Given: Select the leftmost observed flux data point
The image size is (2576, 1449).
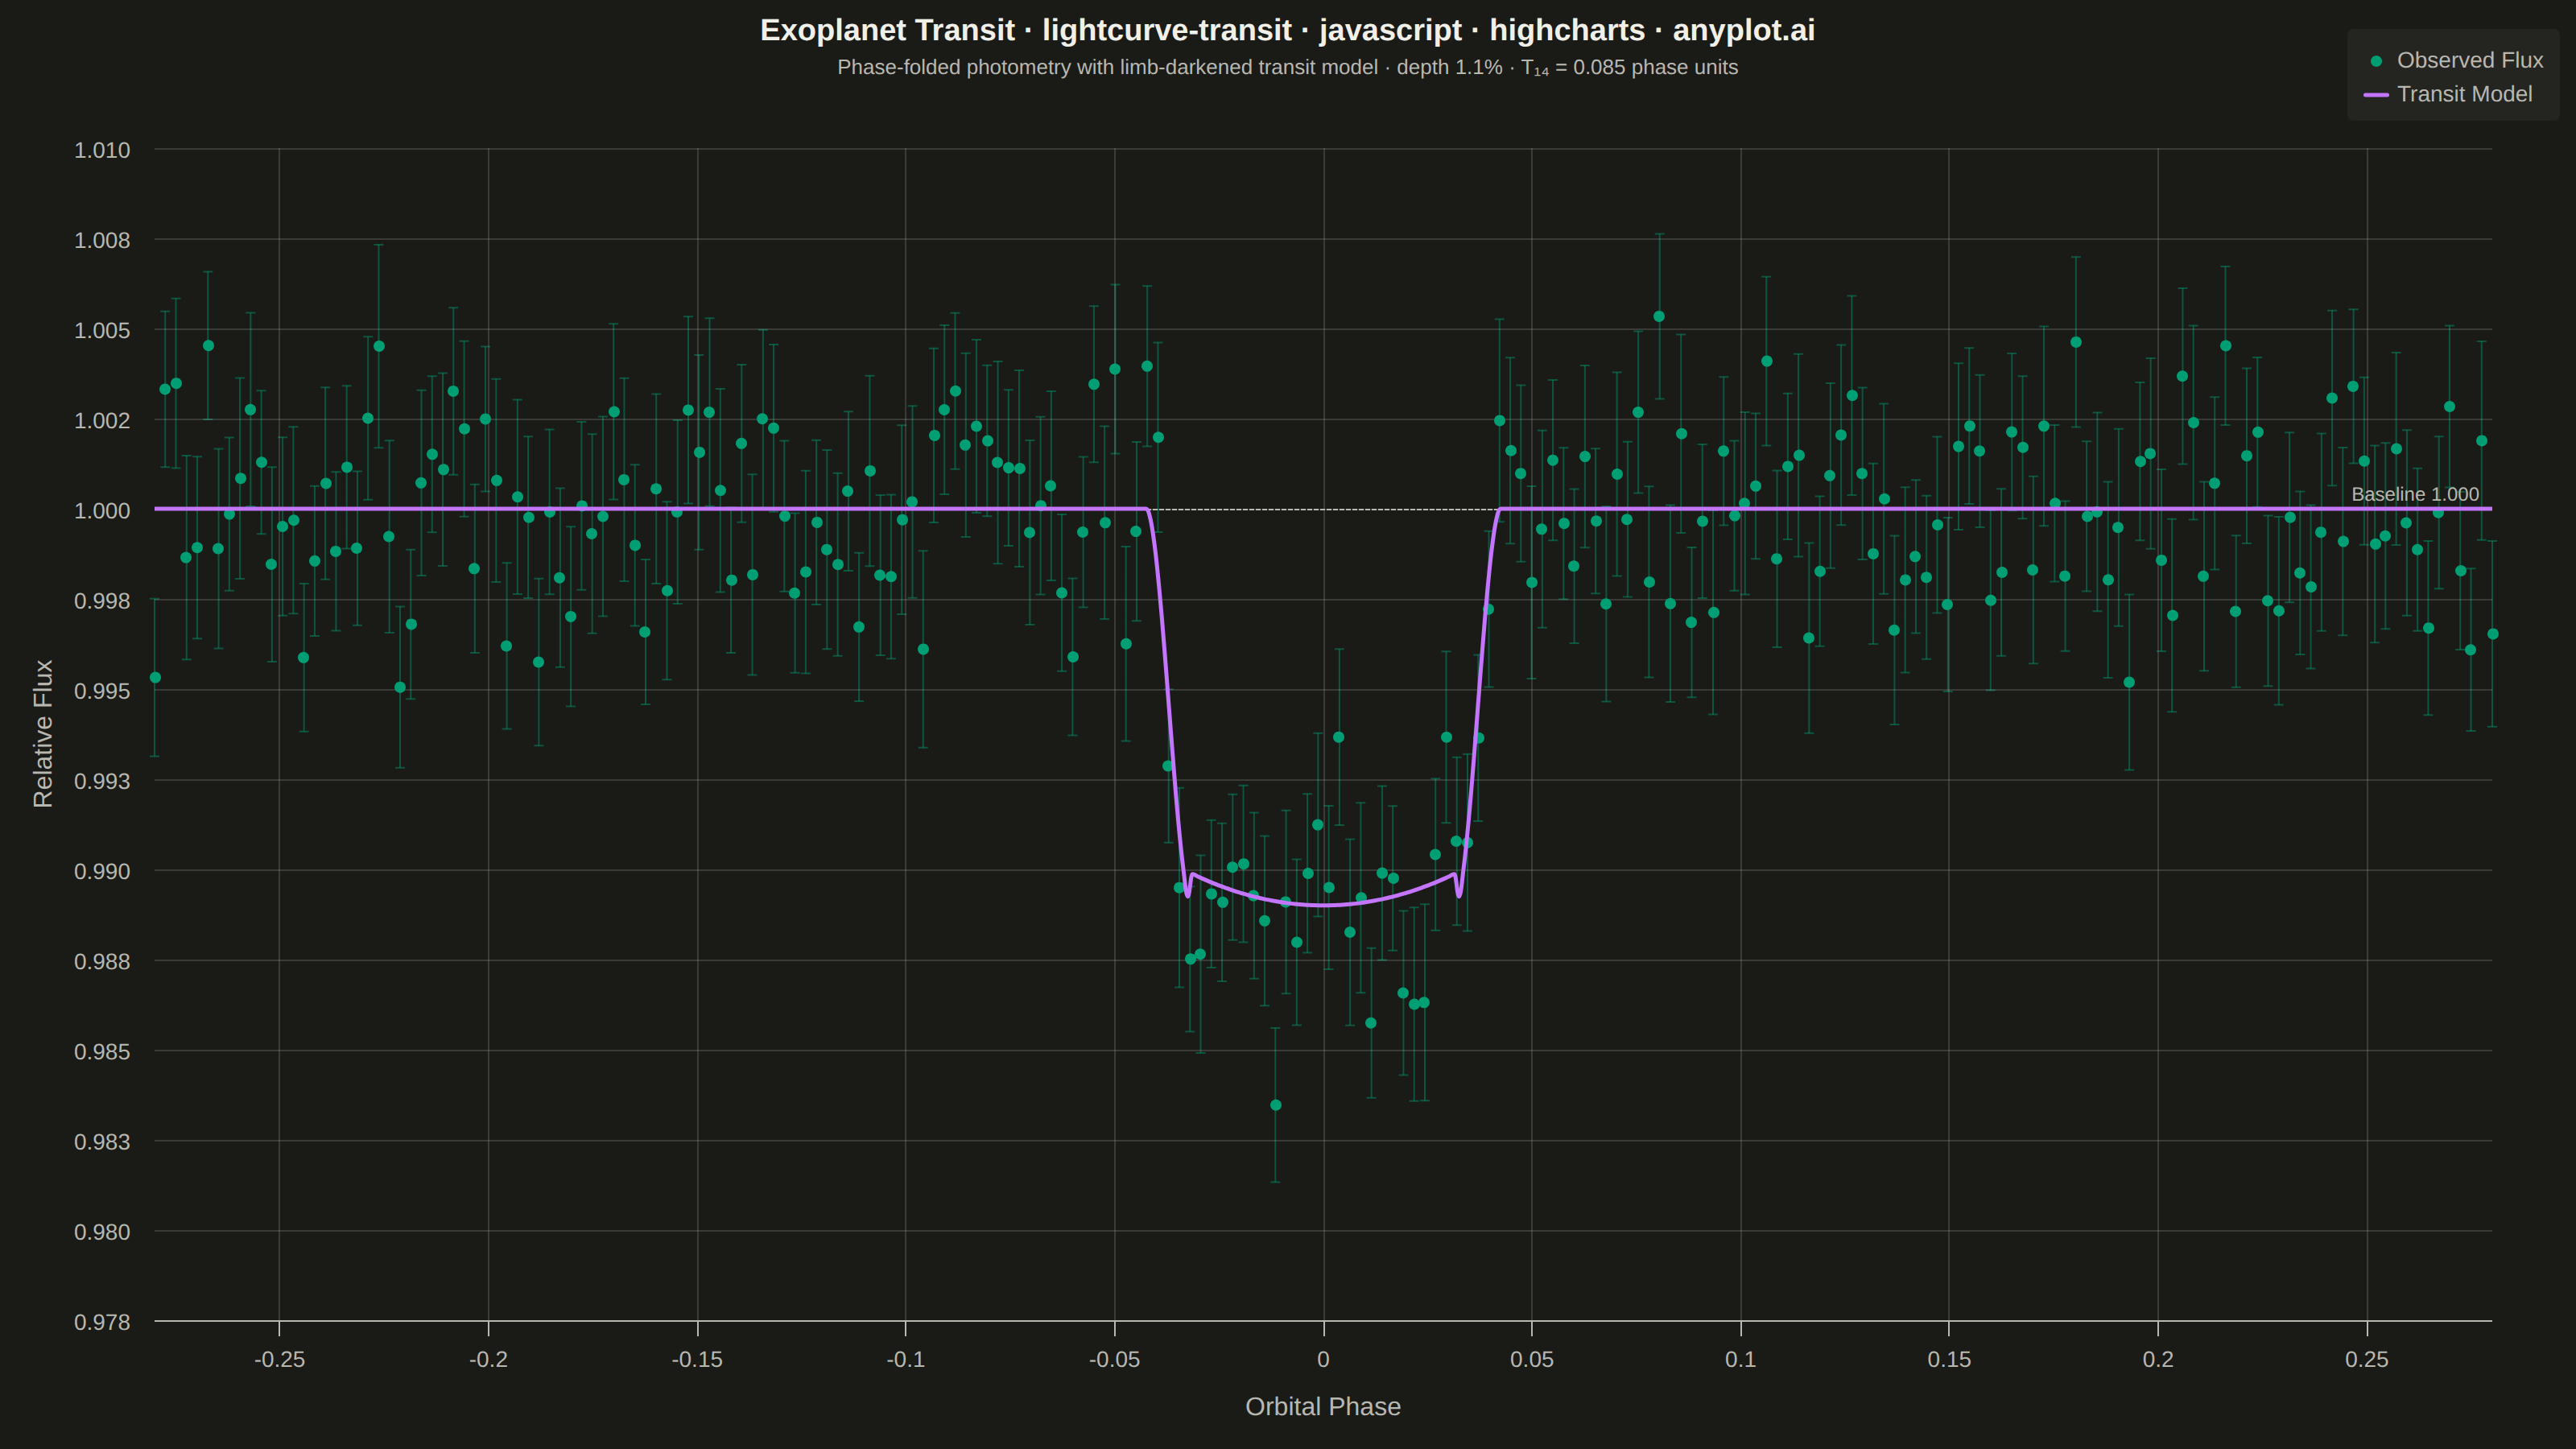Looking at the screenshot, I should tap(155, 677).
